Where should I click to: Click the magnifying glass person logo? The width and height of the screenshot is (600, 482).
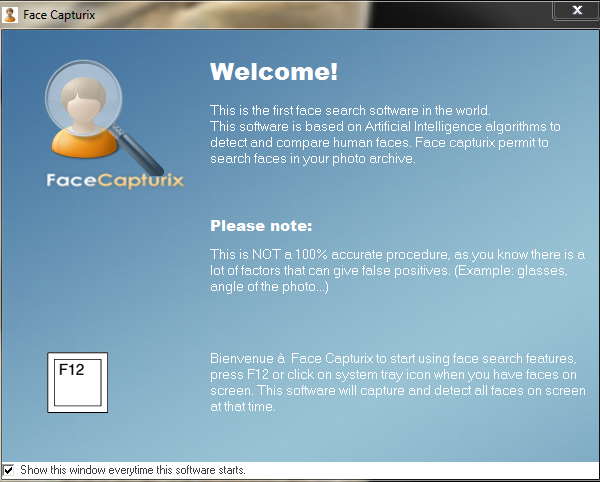104,117
